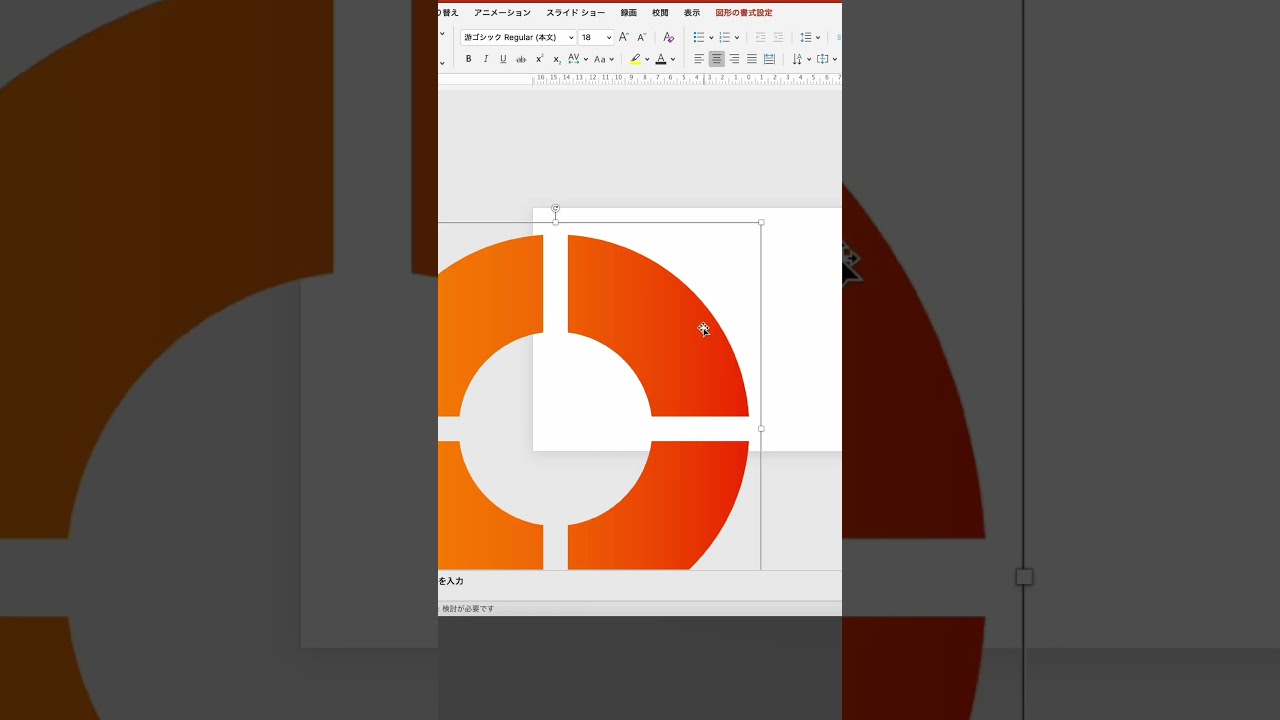
Task: Open numbered list style dropdown
Action: 737,37
